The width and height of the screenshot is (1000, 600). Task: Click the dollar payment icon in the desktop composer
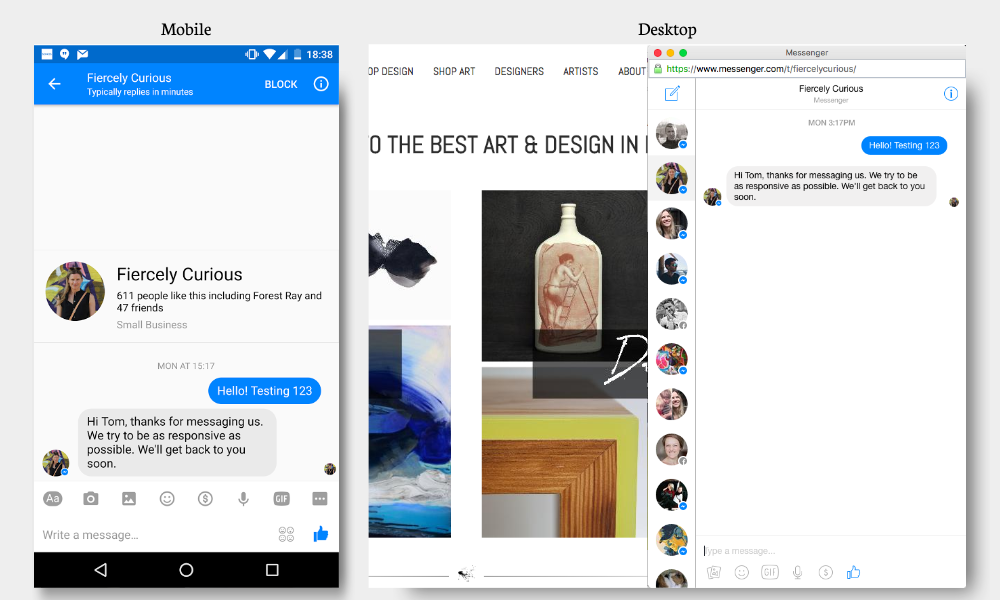click(825, 573)
